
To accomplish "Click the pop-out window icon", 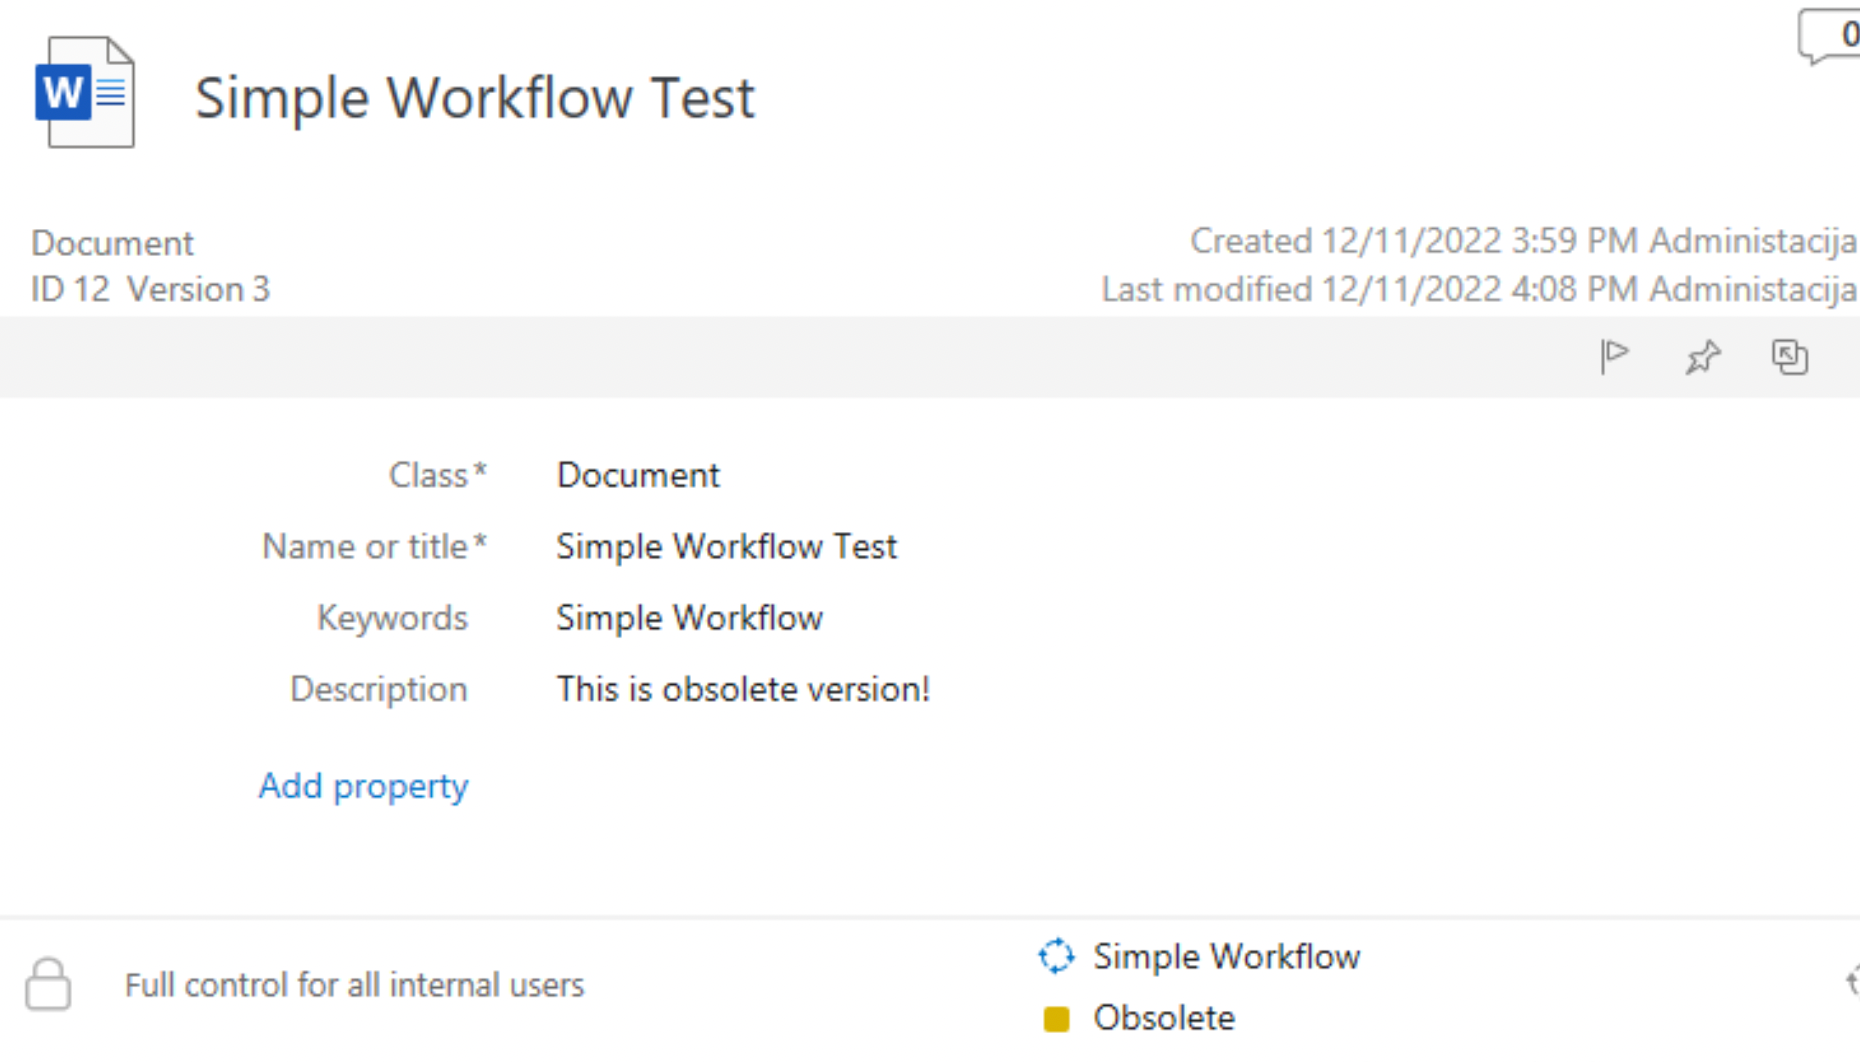I will (1789, 357).
